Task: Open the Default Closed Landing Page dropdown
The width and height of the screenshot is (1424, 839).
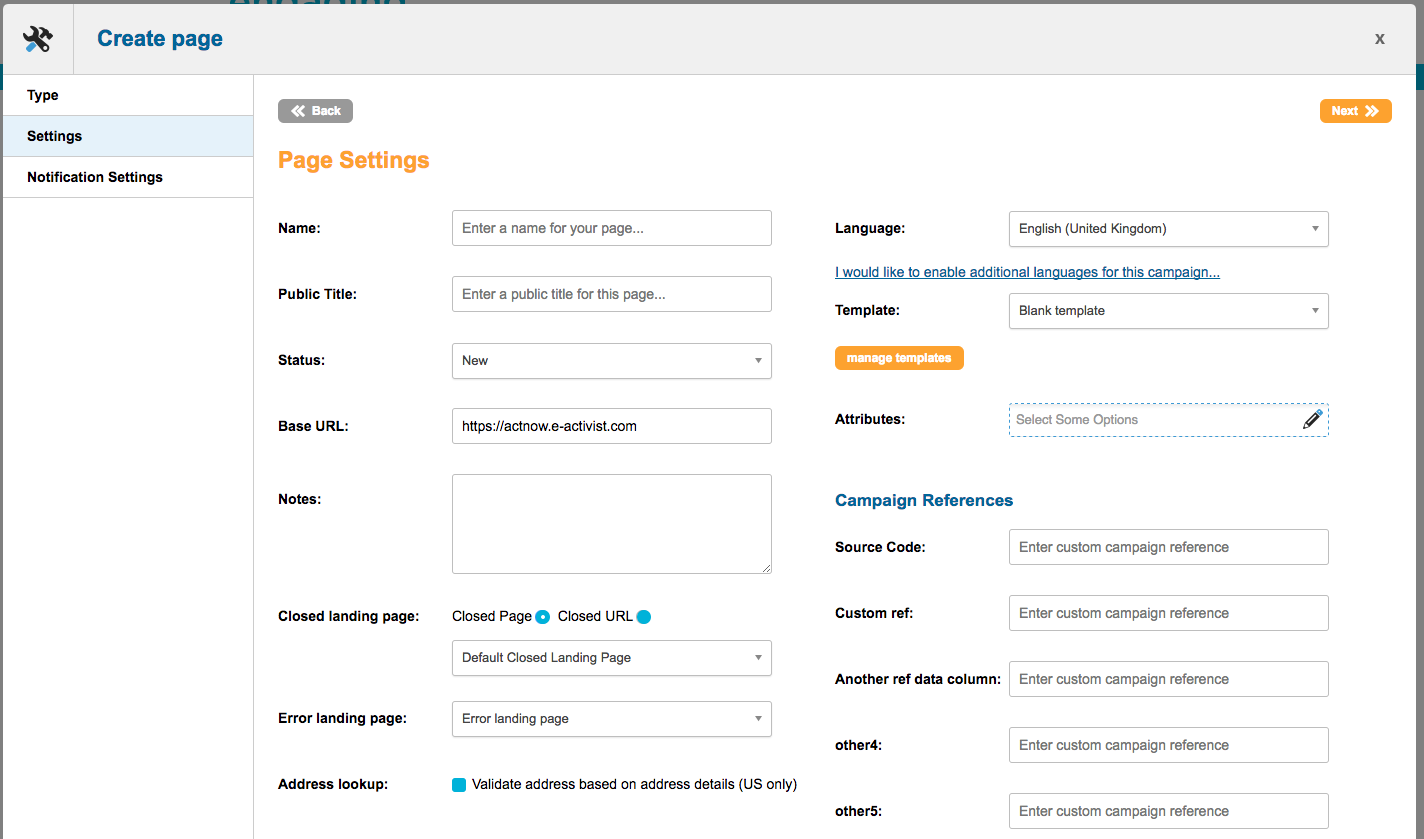Action: (611, 658)
